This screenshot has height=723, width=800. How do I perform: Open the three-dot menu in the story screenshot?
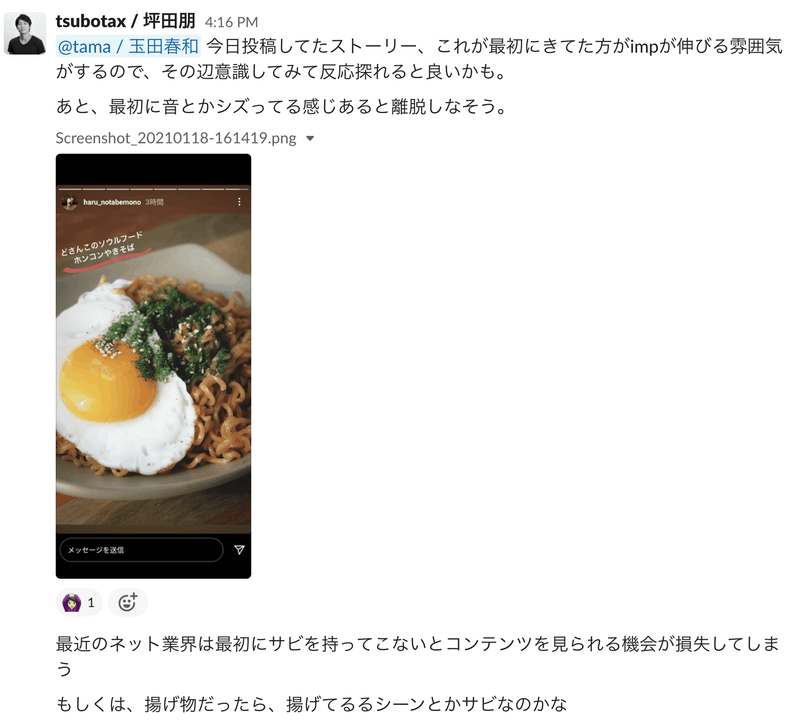click(x=239, y=202)
